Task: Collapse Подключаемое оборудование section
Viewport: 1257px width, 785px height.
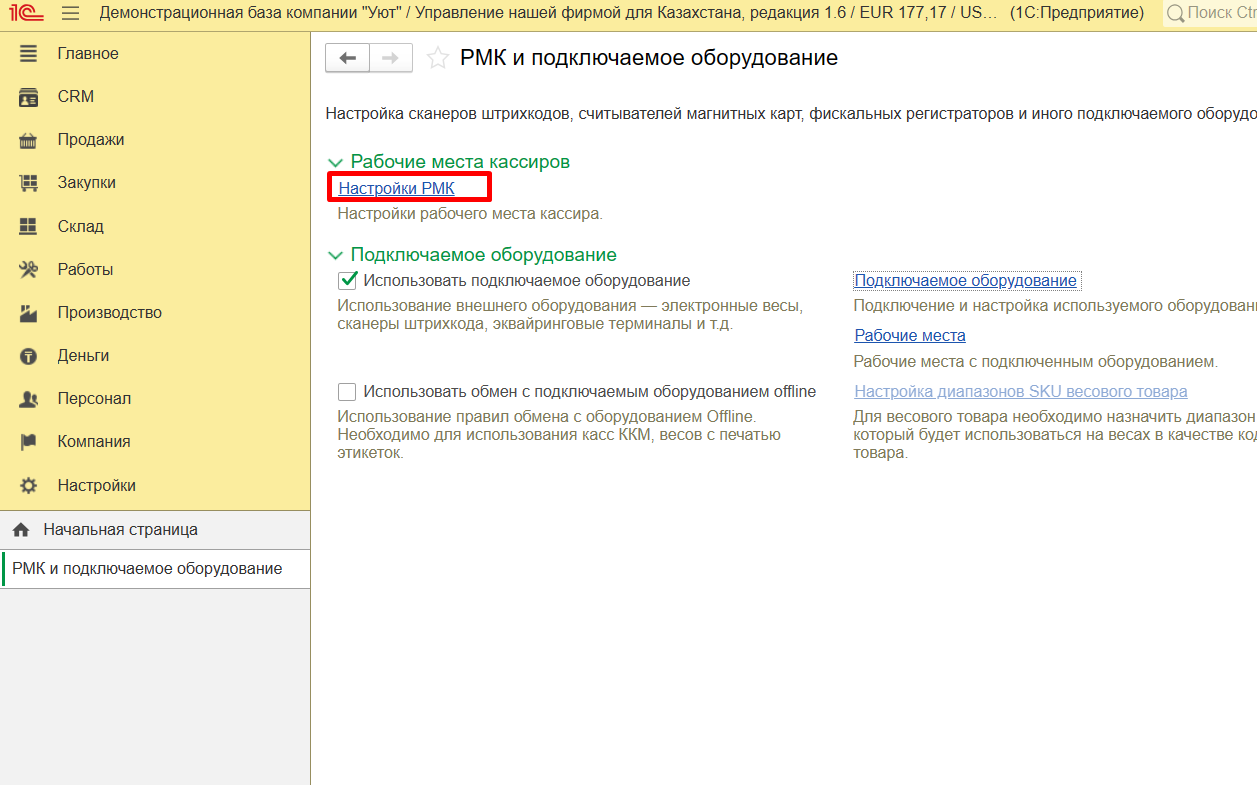Action: [334, 255]
